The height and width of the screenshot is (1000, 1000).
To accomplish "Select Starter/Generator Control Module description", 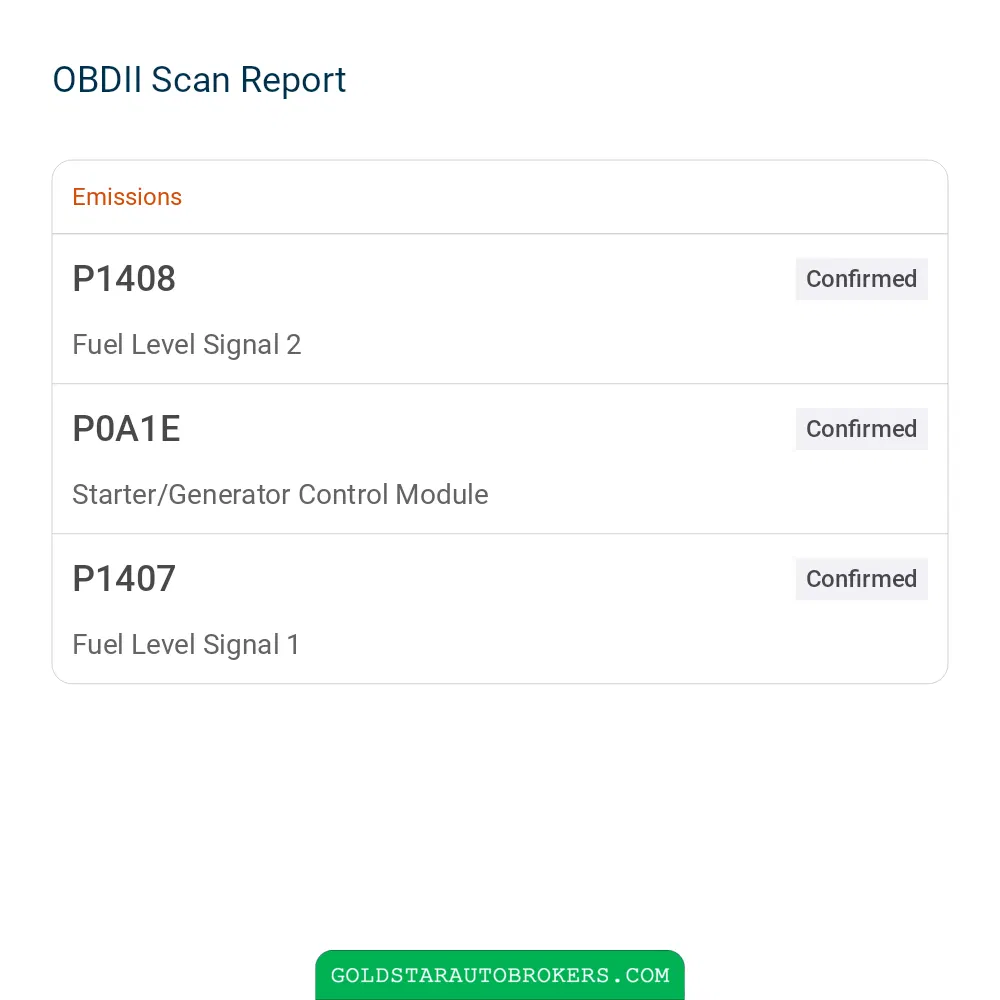I will [280, 495].
